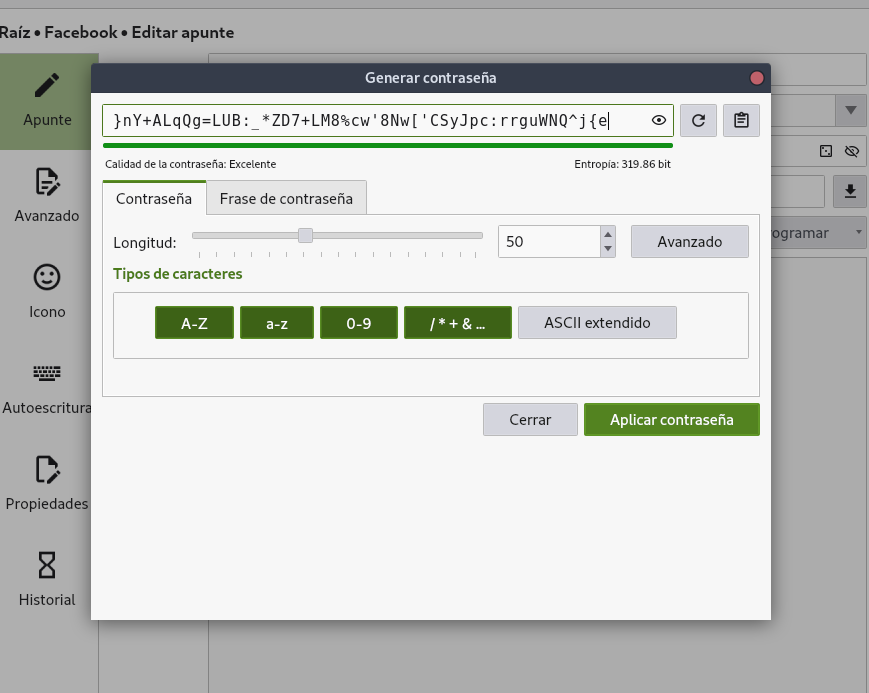Disable the 0-9 digits character type
The width and height of the screenshot is (869, 693).
[359, 323]
